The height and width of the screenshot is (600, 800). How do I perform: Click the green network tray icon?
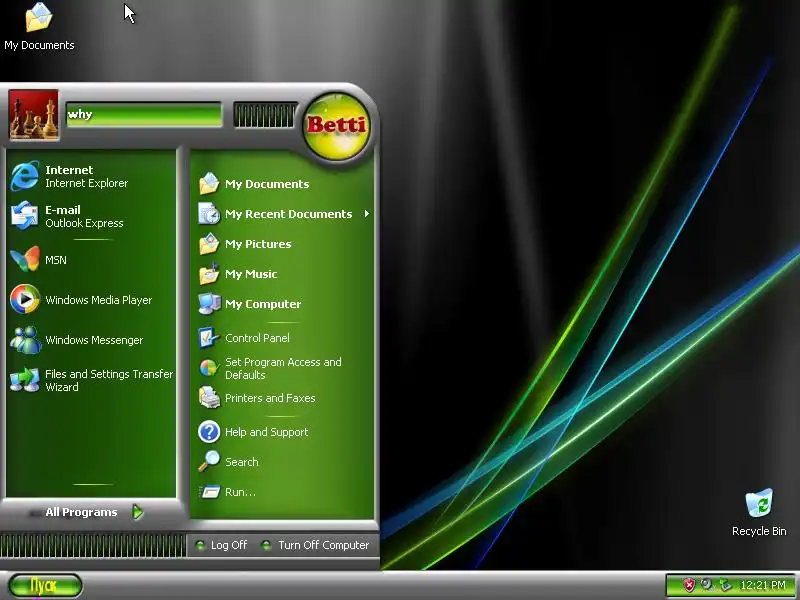click(724, 585)
